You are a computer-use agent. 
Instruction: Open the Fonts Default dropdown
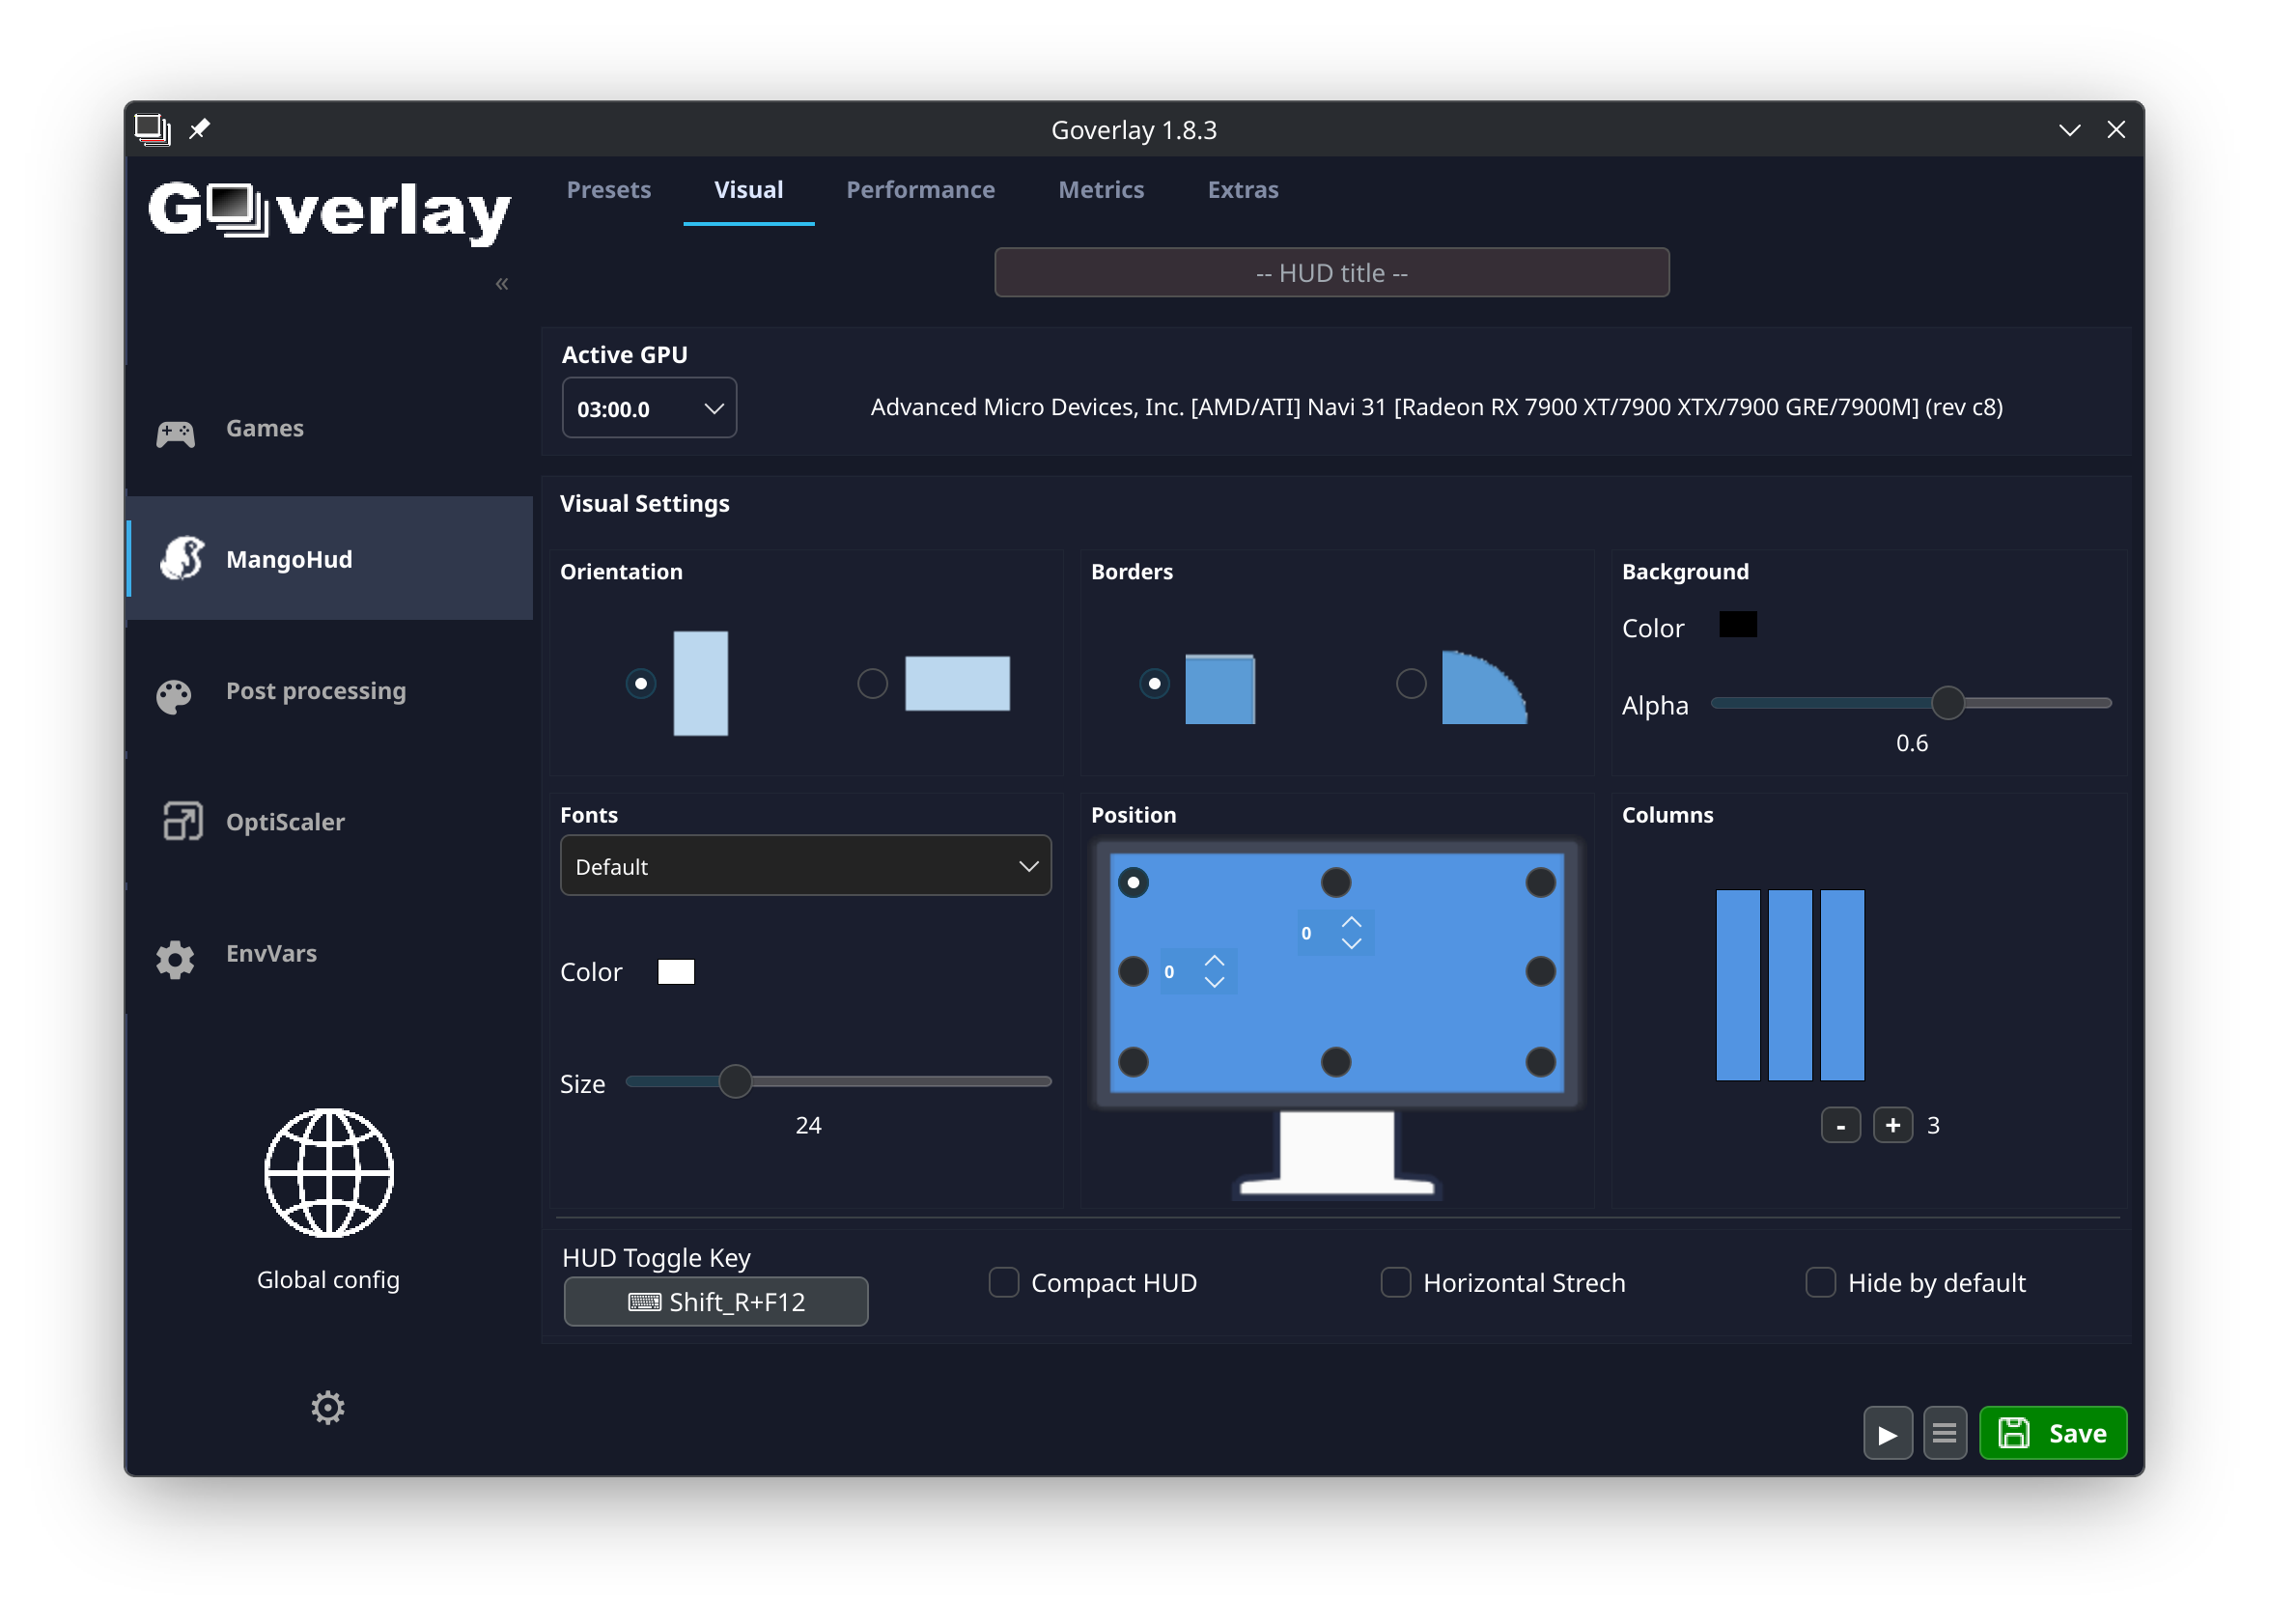805,865
